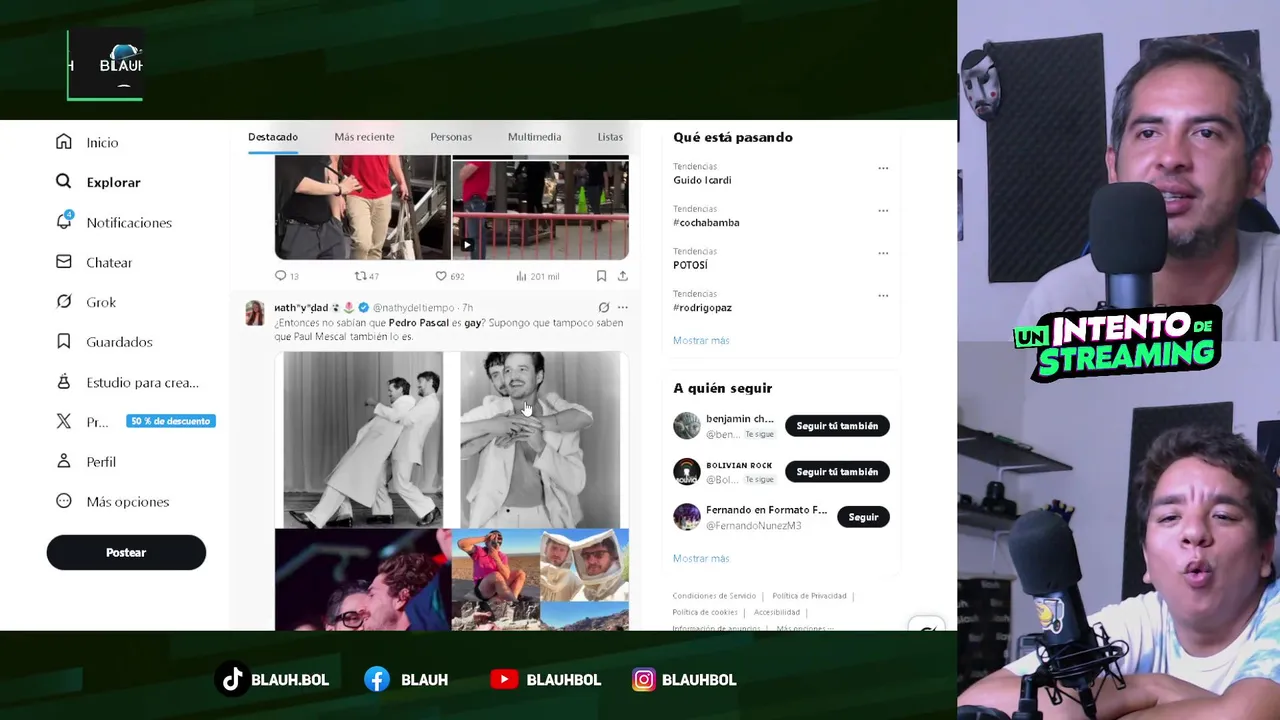Open three-dot menu on nathydeltiempo post
Viewport: 1280px width, 720px height.
coord(622,307)
